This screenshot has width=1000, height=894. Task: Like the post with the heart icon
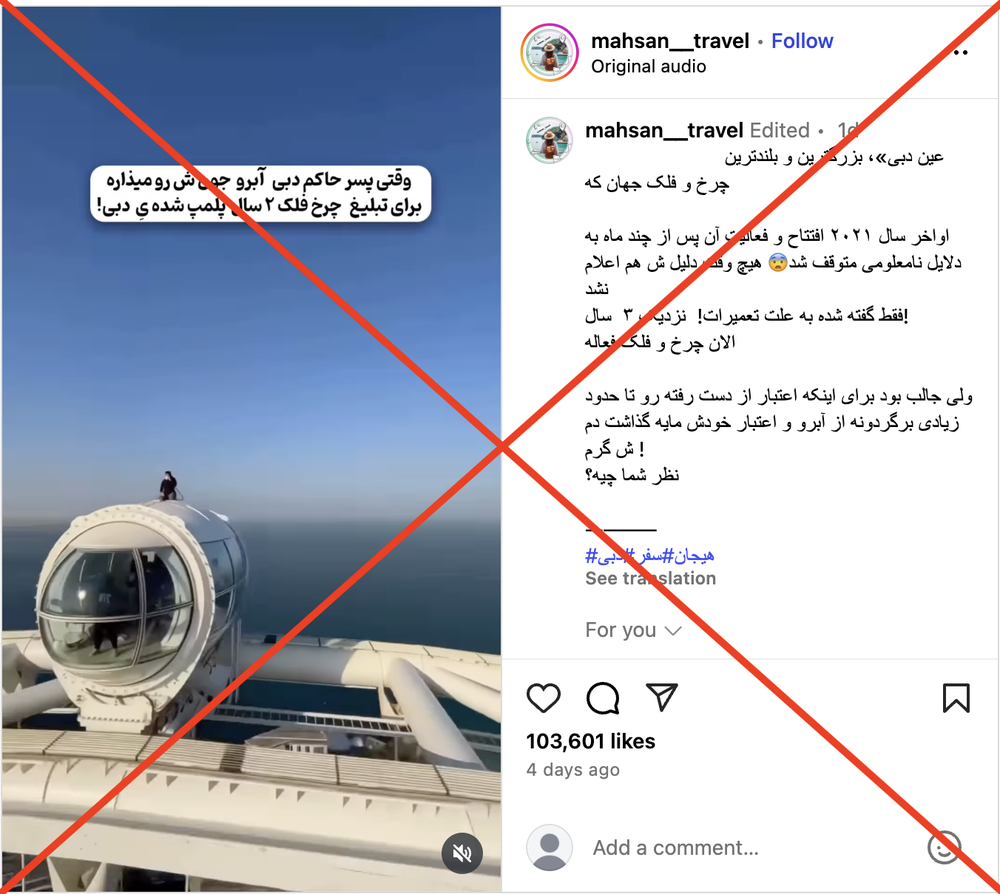(x=543, y=698)
